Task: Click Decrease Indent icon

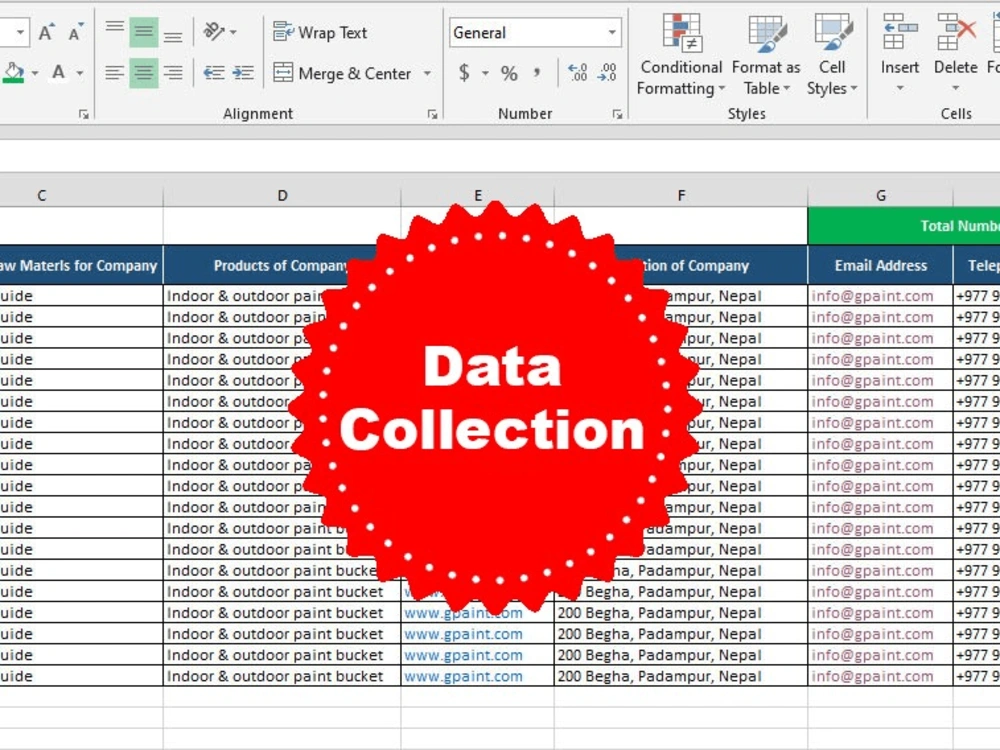Action: pyautogui.click(x=214, y=73)
